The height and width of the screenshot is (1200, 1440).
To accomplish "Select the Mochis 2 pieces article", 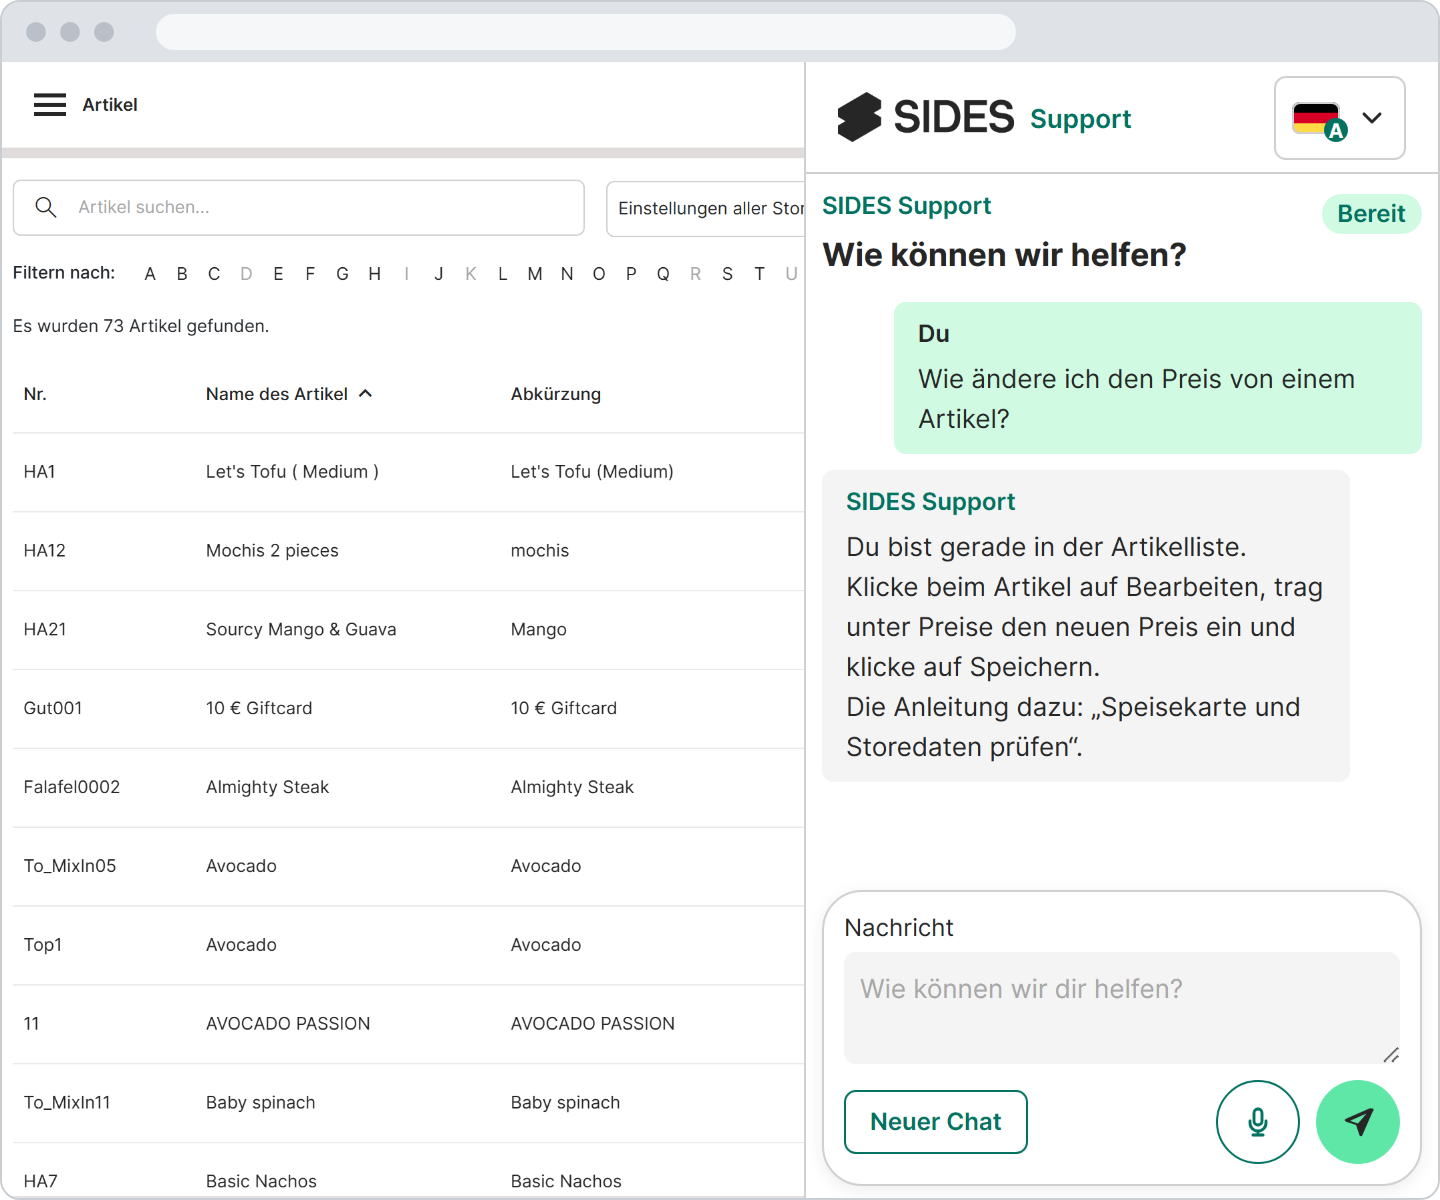I will tap(272, 551).
